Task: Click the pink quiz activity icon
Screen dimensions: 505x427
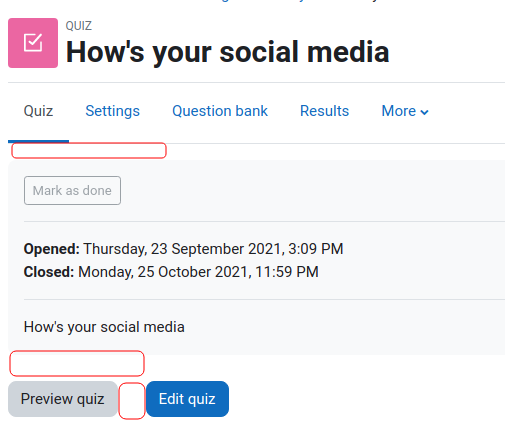Action: click(x=33, y=43)
